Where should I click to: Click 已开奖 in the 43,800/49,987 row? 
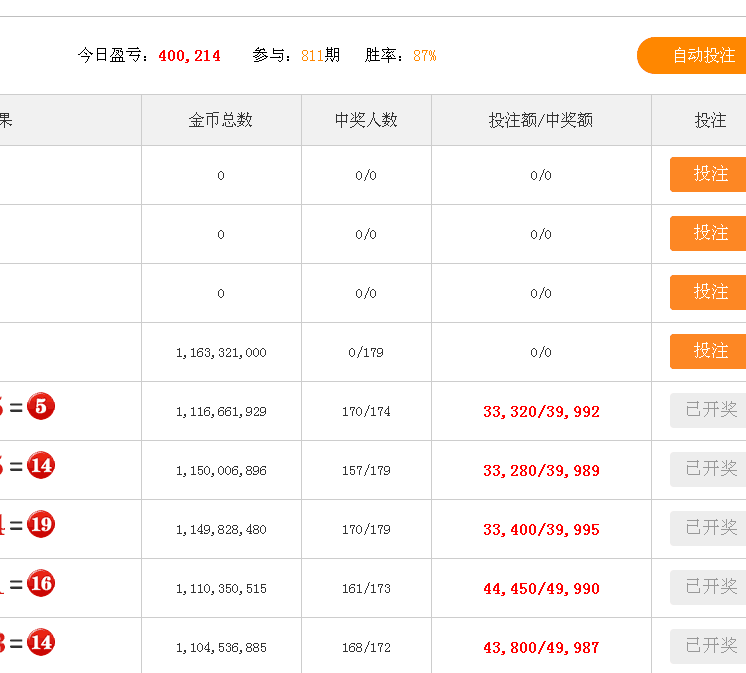(x=709, y=646)
